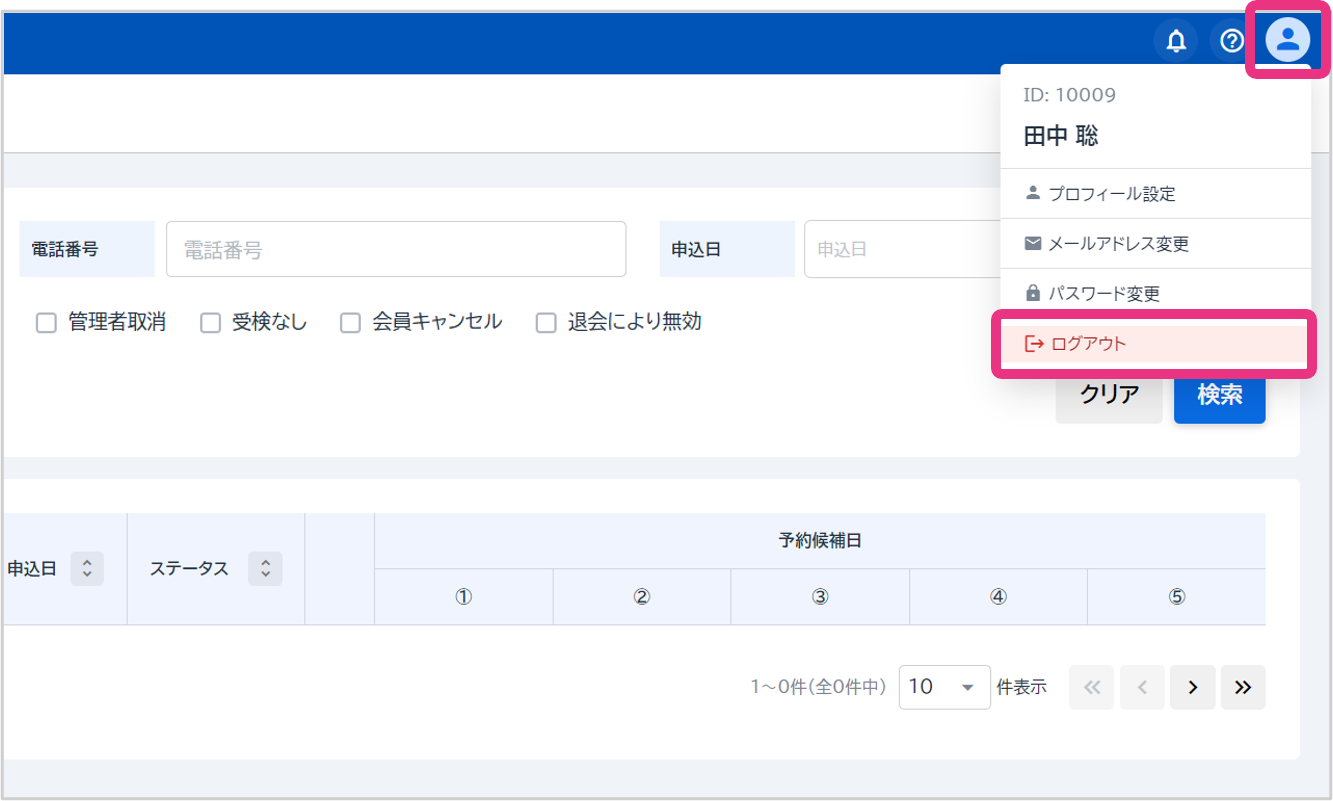Click the notification bell icon
The height and width of the screenshot is (801, 1333).
pos(1177,41)
